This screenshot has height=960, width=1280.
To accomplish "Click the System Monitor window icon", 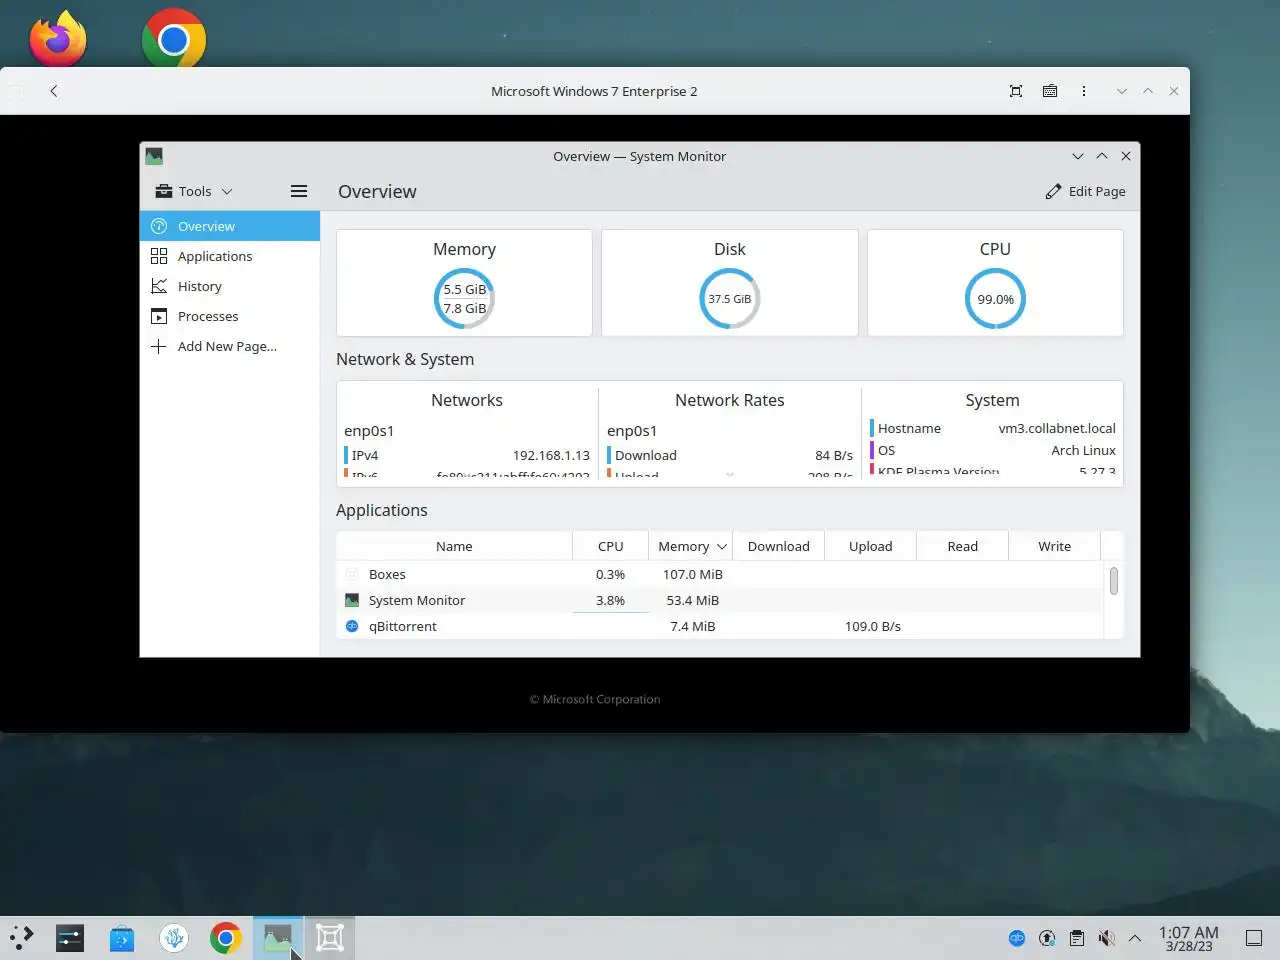I will [x=154, y=156].
